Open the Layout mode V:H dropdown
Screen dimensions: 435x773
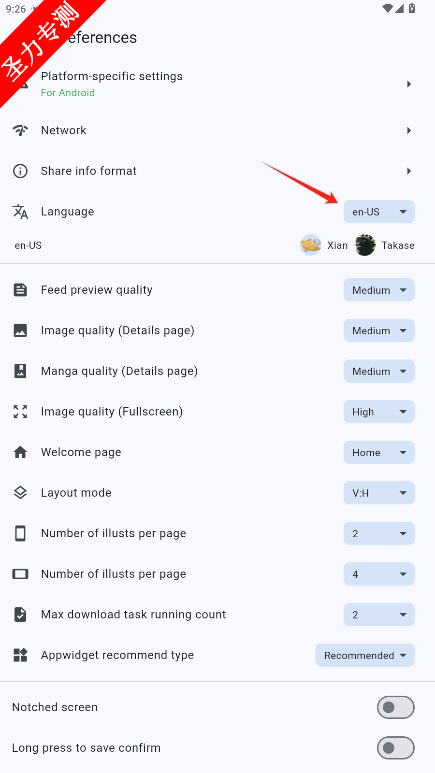(x=379, y=493)
